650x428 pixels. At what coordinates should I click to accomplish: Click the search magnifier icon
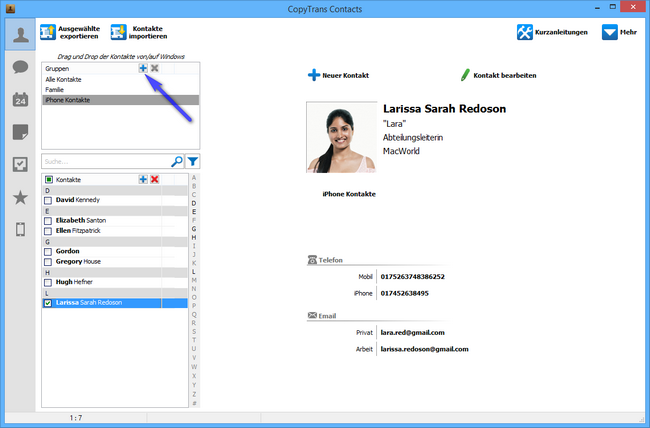coord(177,160)
